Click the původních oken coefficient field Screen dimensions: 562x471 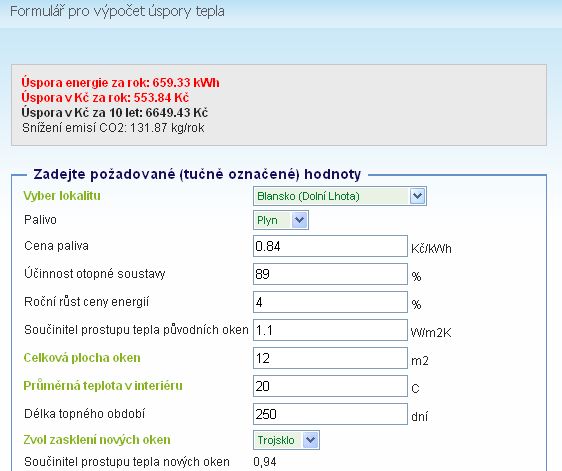coord(330,330)
